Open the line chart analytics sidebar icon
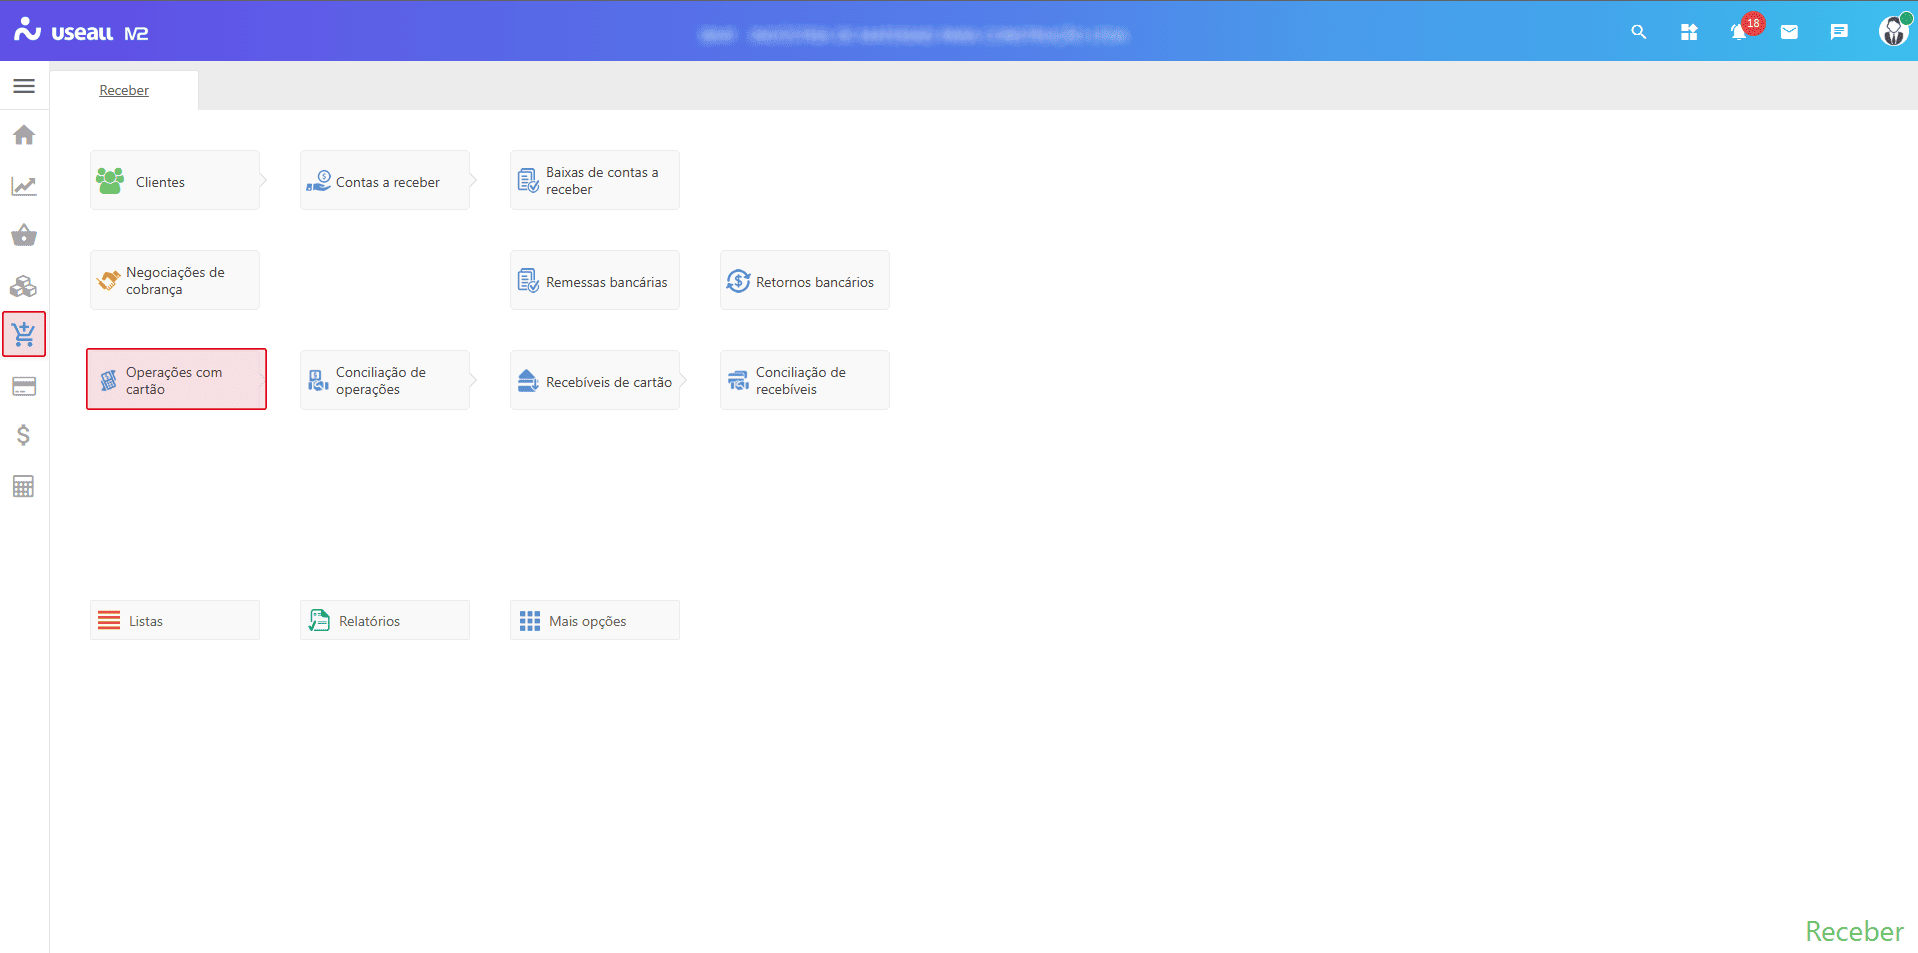 (24, 186)
